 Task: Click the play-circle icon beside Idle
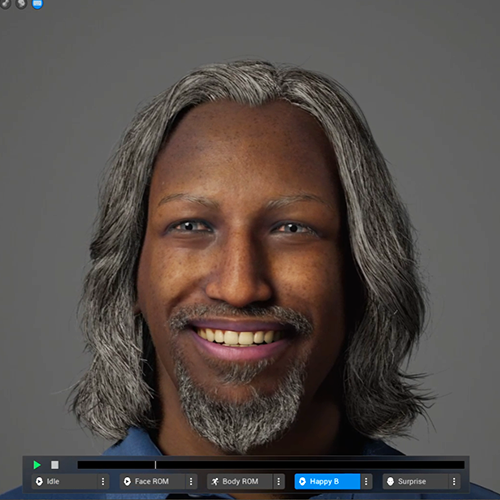coord(39,481)
